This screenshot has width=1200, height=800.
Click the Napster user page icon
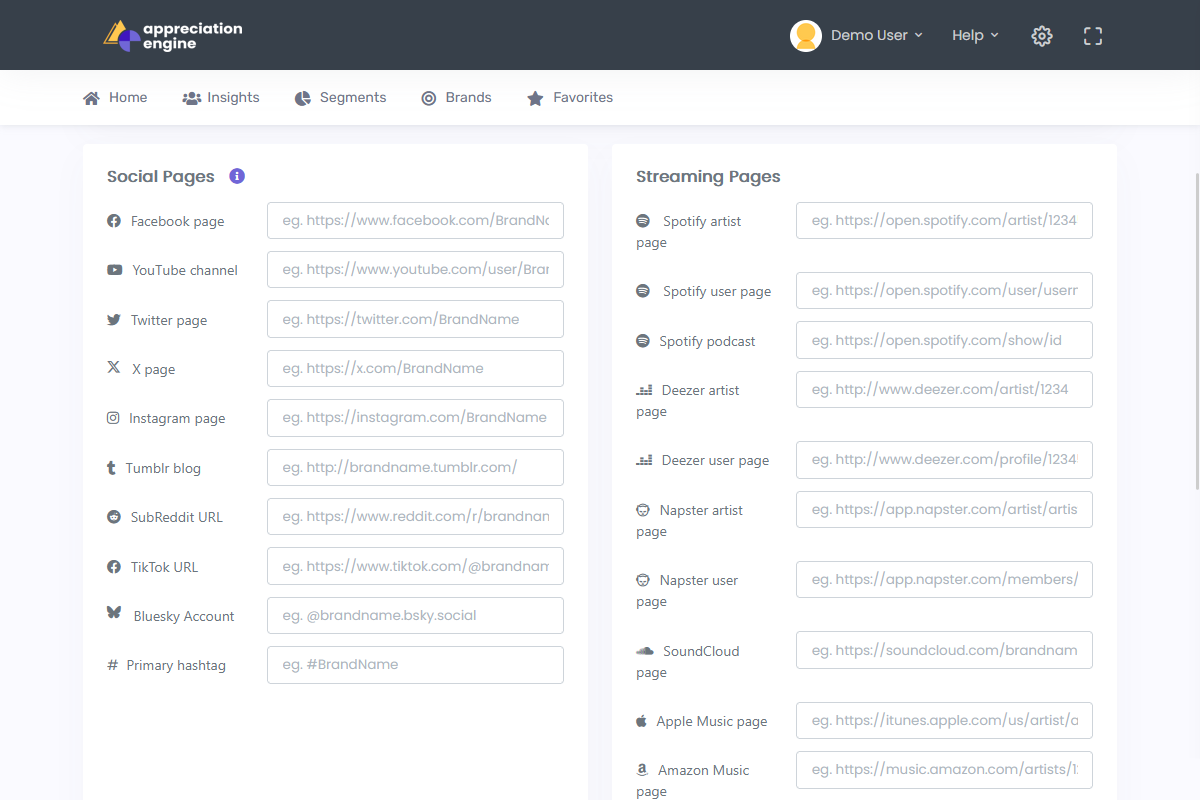point(643,580)
